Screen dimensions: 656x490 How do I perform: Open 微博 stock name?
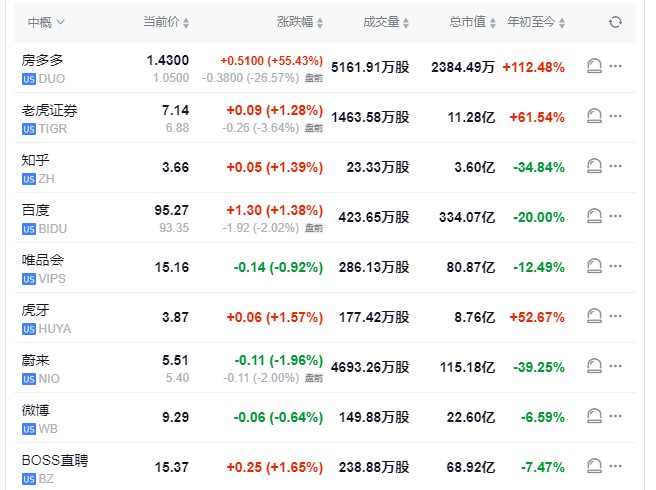35,410
